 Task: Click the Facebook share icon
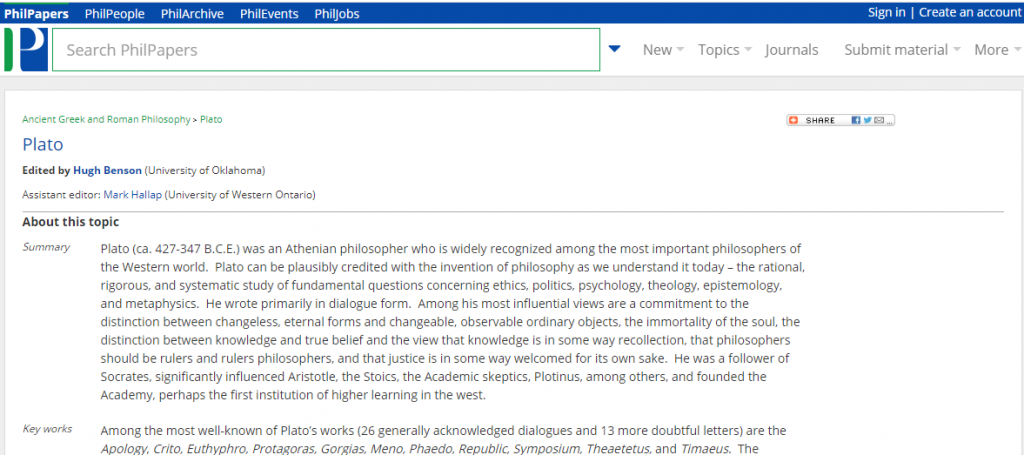[856, 120]
